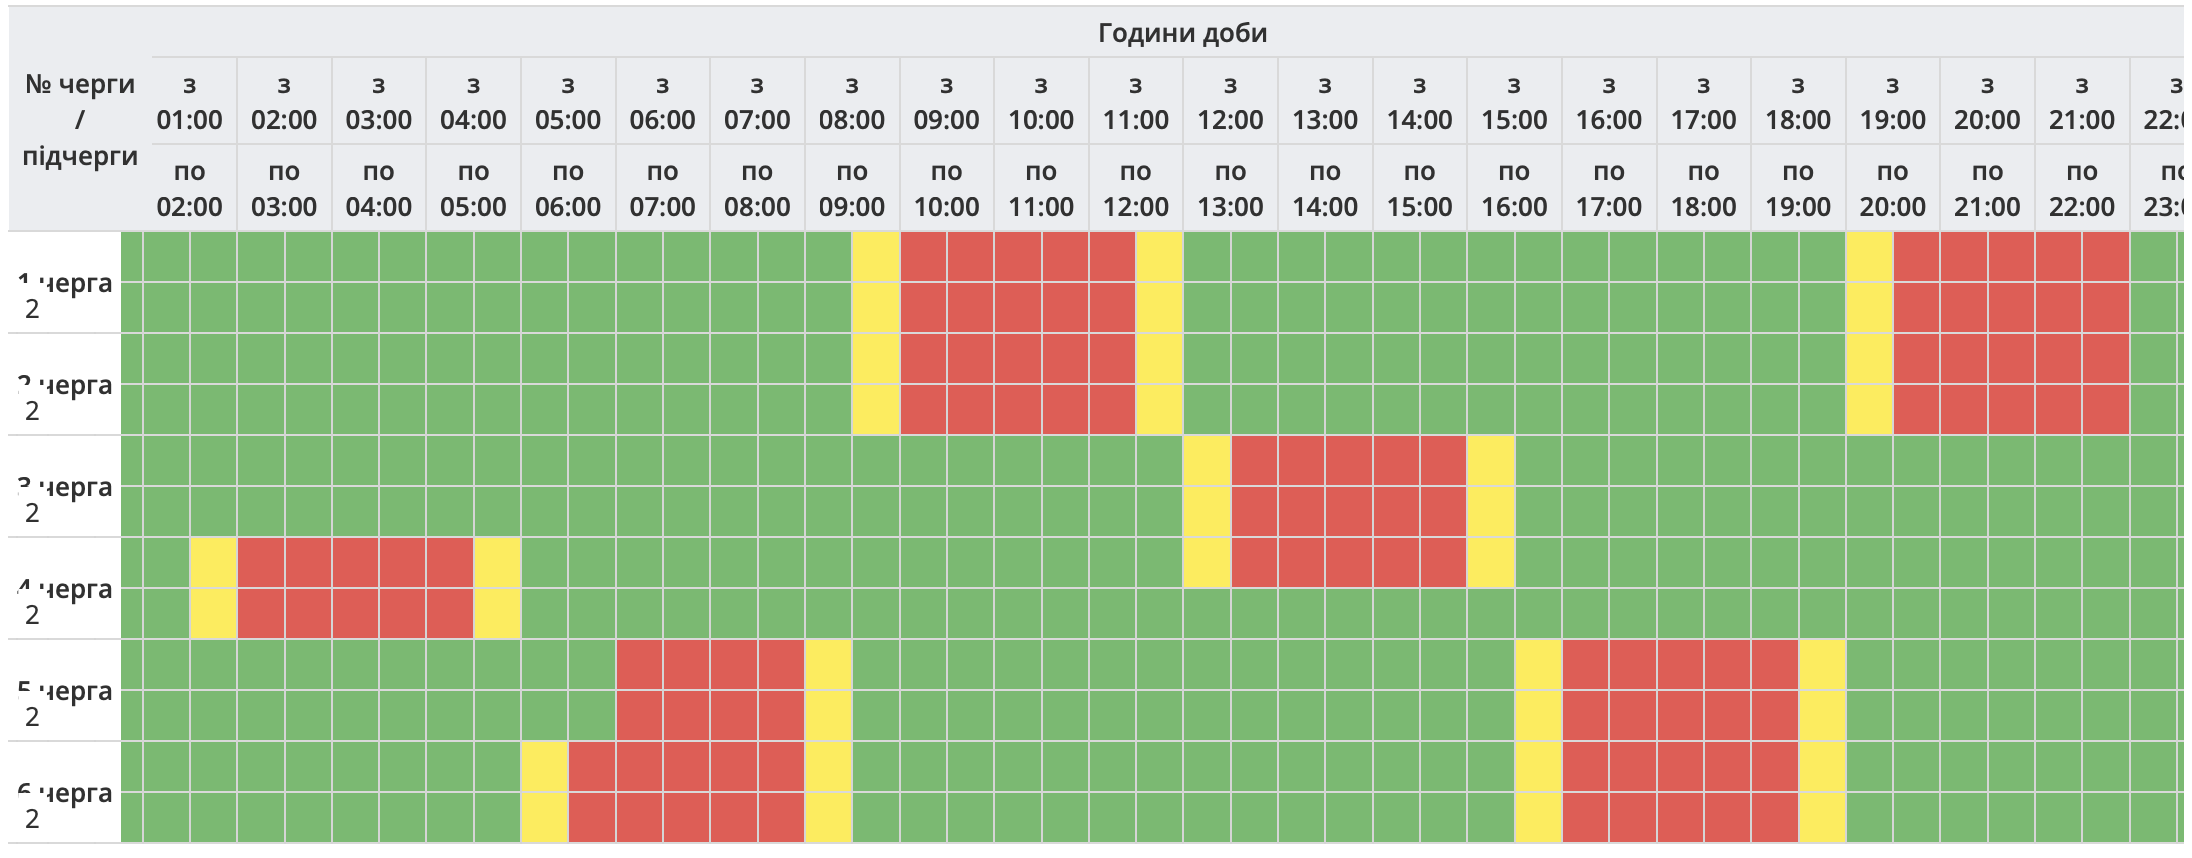The image size is (2192, 858).
Task: Select the 'з 09:00' hour column header
Action: click(946, 102)
